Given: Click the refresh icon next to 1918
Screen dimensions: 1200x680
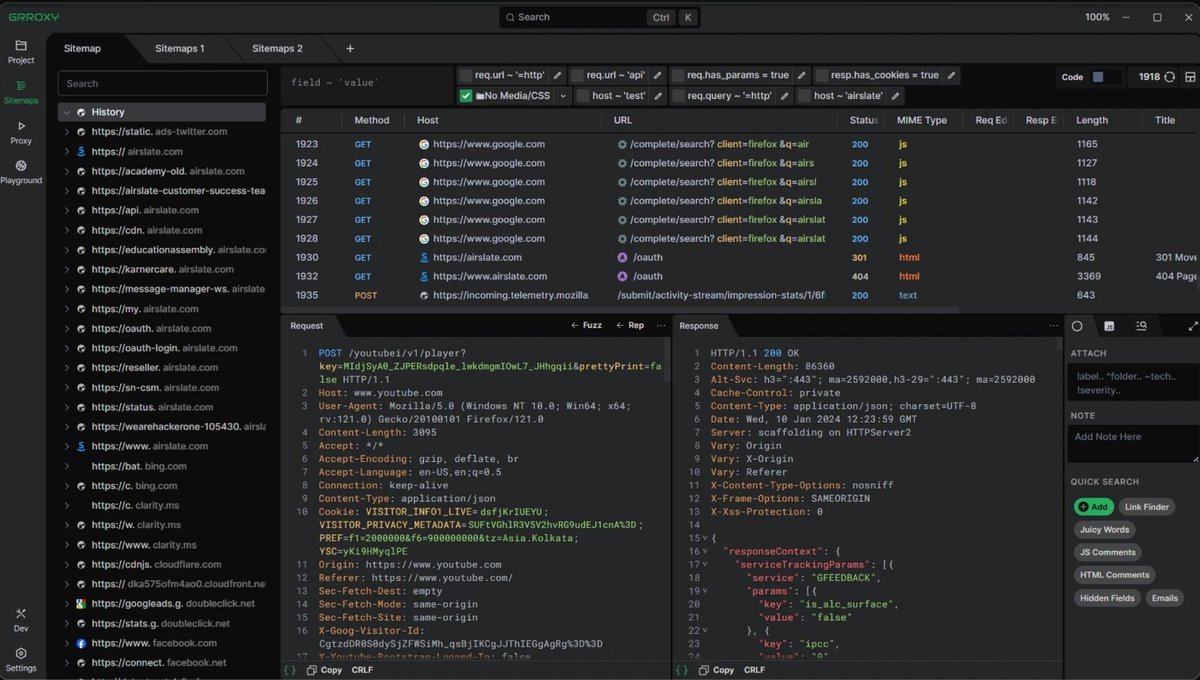Looking at the screenshot, I should click(1169, 77).
